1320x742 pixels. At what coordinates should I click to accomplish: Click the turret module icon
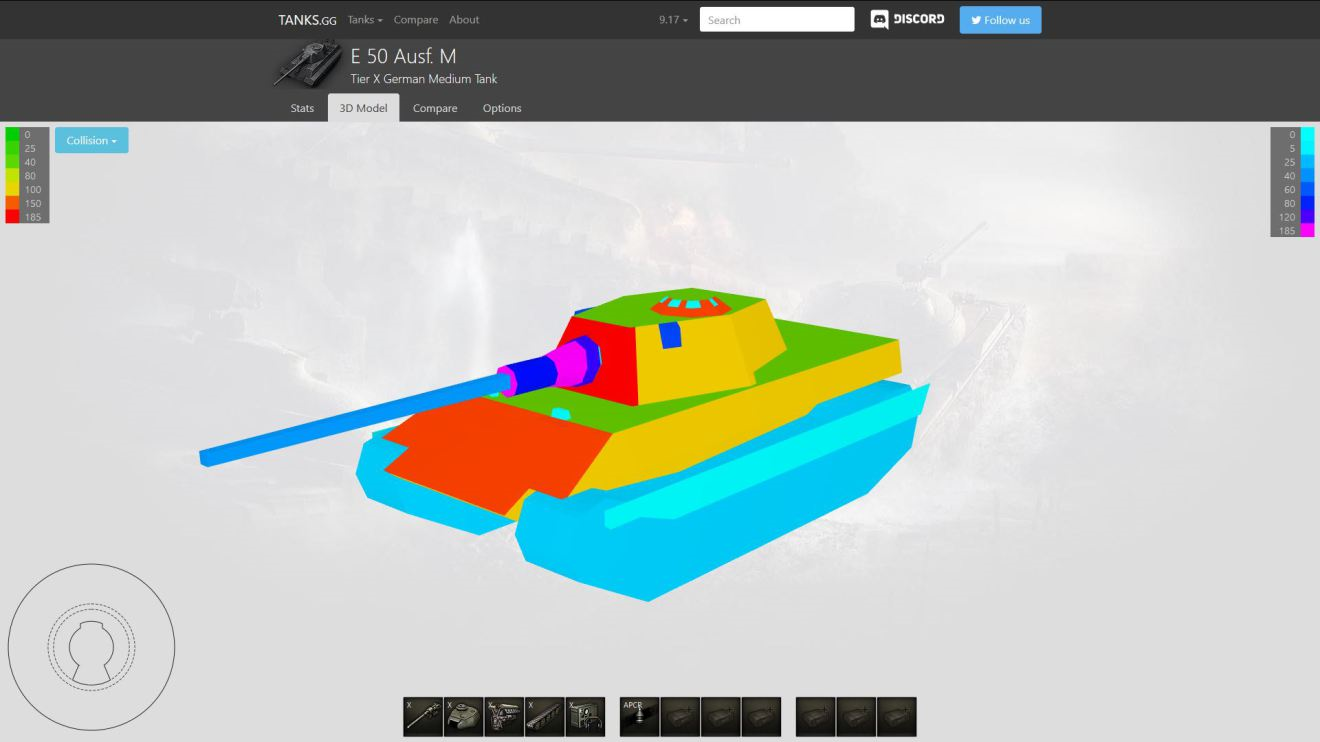tap(463, 717)
